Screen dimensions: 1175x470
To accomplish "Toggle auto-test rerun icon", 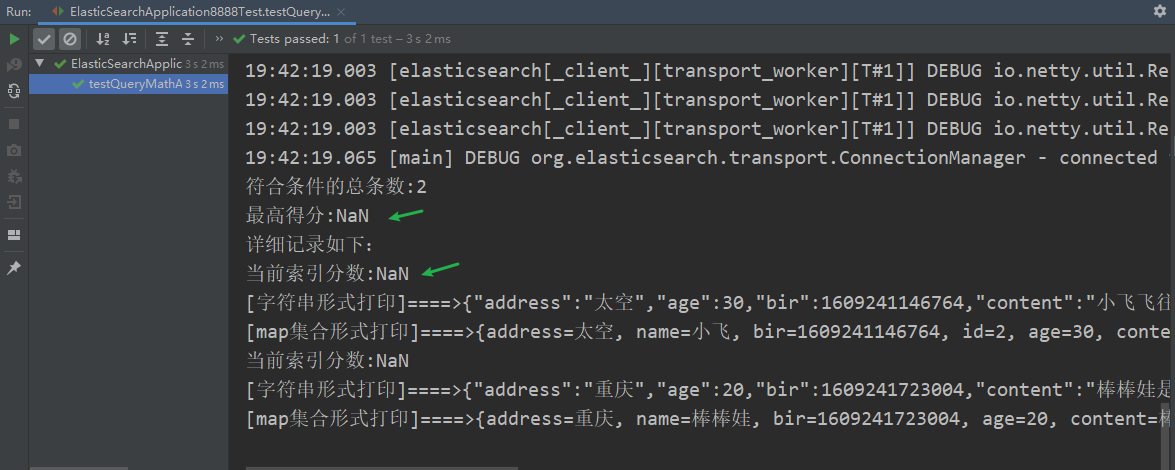I will coord(13,91).
